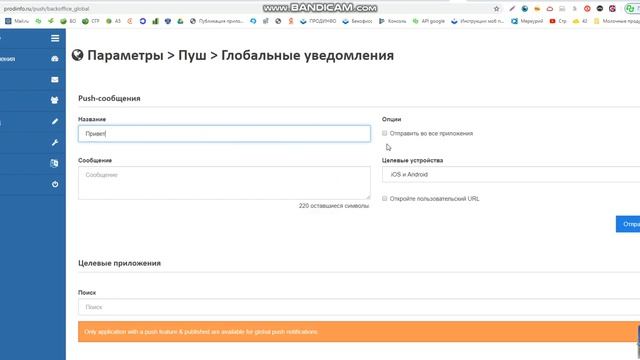640x360 pixels.
Task: Bookmark this page with the star icon
Action: click(x=496, y=9)
